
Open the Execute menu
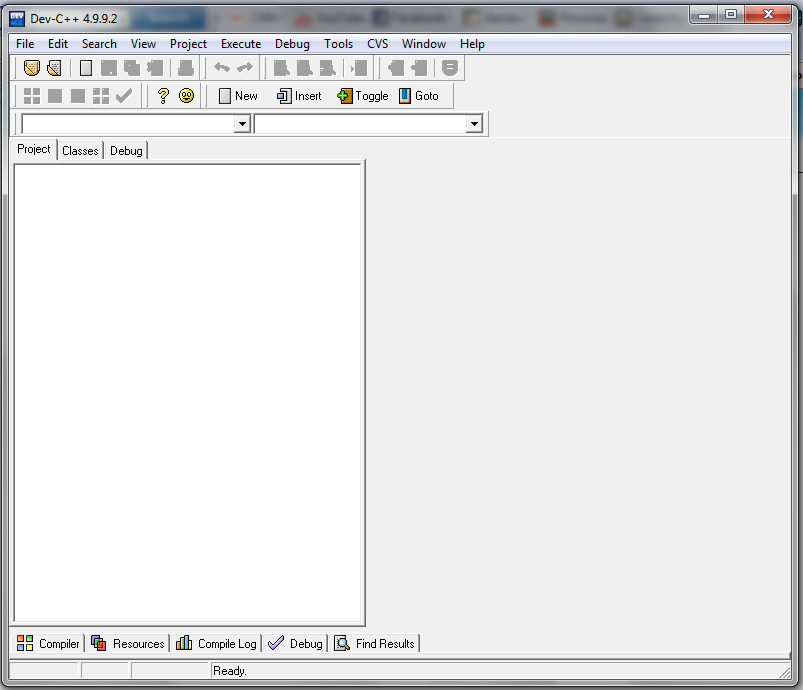tap(240, 44)
